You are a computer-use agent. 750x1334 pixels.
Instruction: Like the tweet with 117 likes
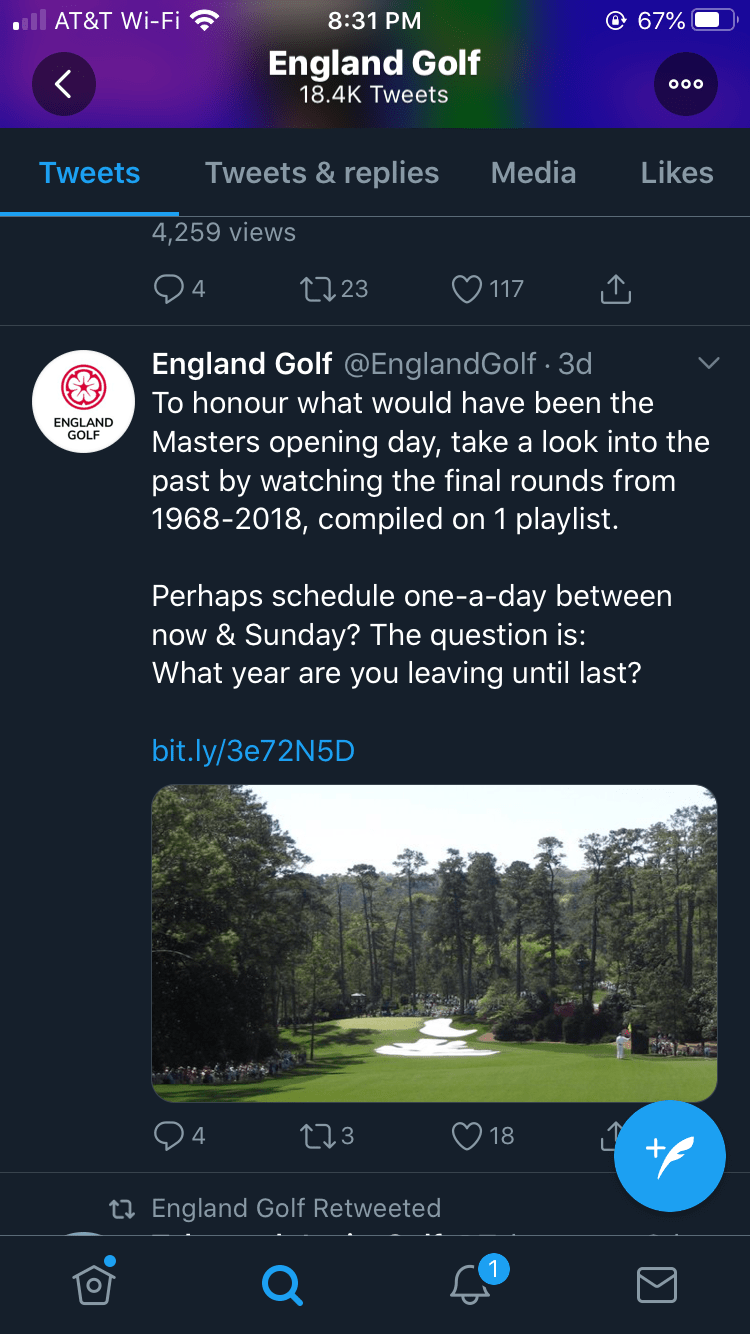click(x=467, y=289)
